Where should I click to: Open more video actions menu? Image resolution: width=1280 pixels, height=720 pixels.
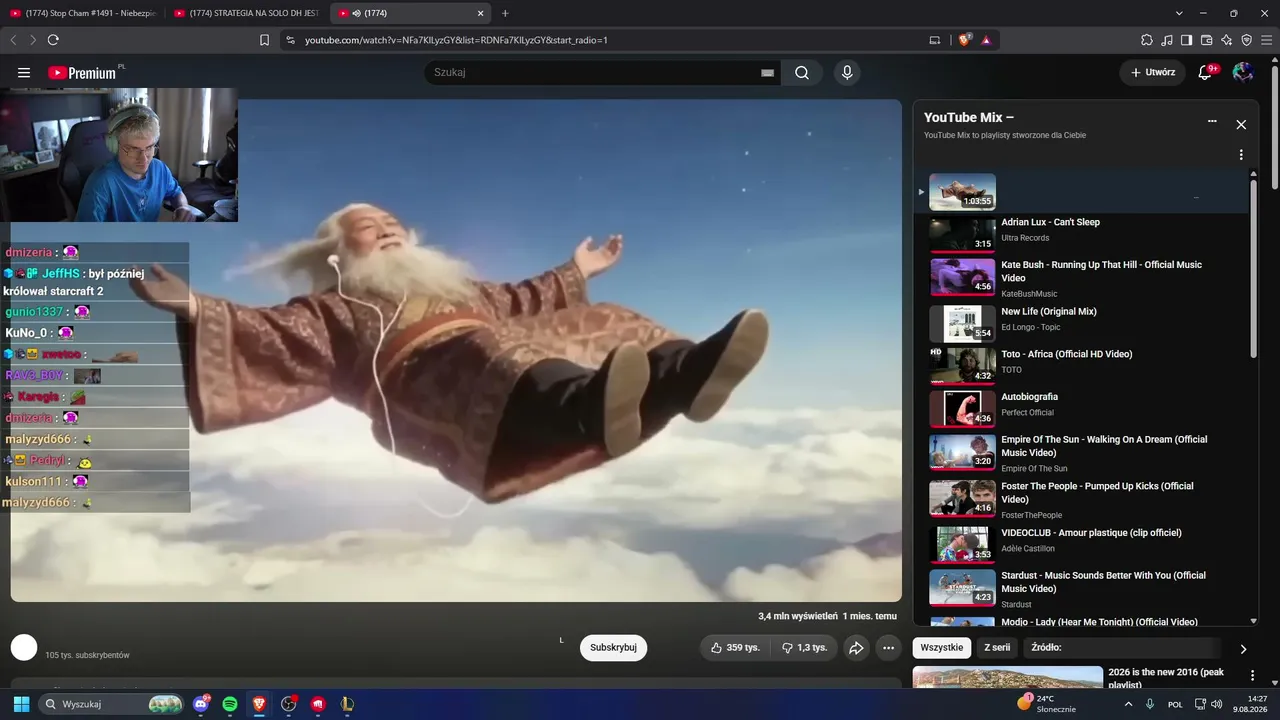click(888, 648)
